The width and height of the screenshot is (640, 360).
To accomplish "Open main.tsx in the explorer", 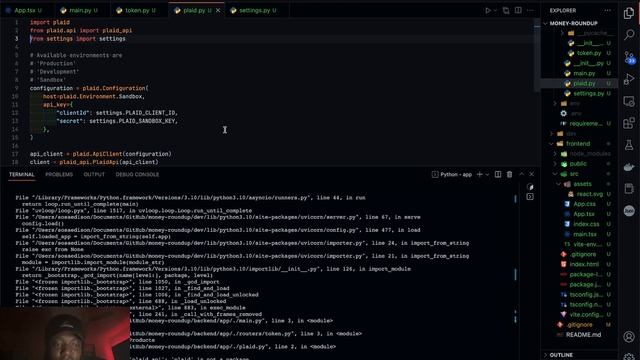I will tap(584, 234).
